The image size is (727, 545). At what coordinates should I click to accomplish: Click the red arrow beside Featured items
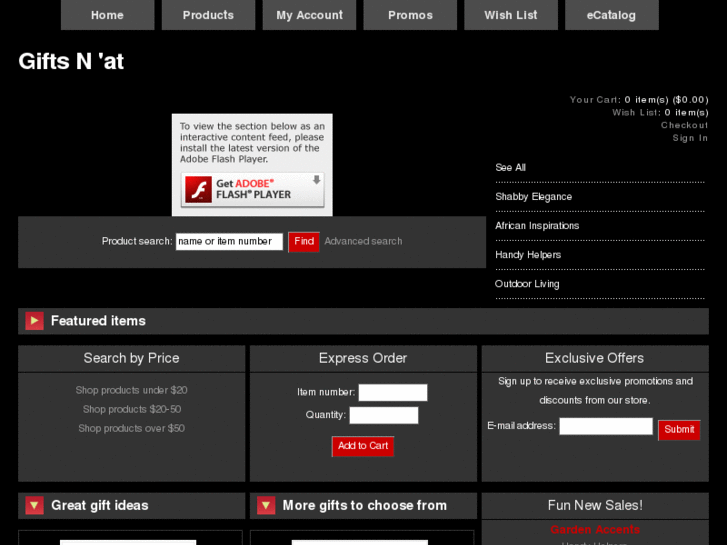34,321
